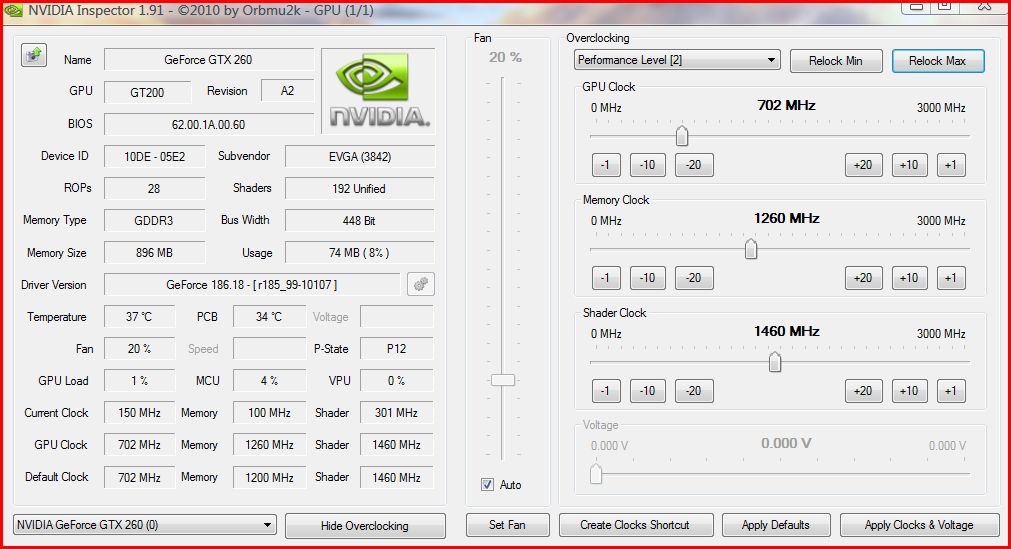Click Create Clocks Shortcut button
This screenshot has width=1011, height=549.
tap(635, 525)
